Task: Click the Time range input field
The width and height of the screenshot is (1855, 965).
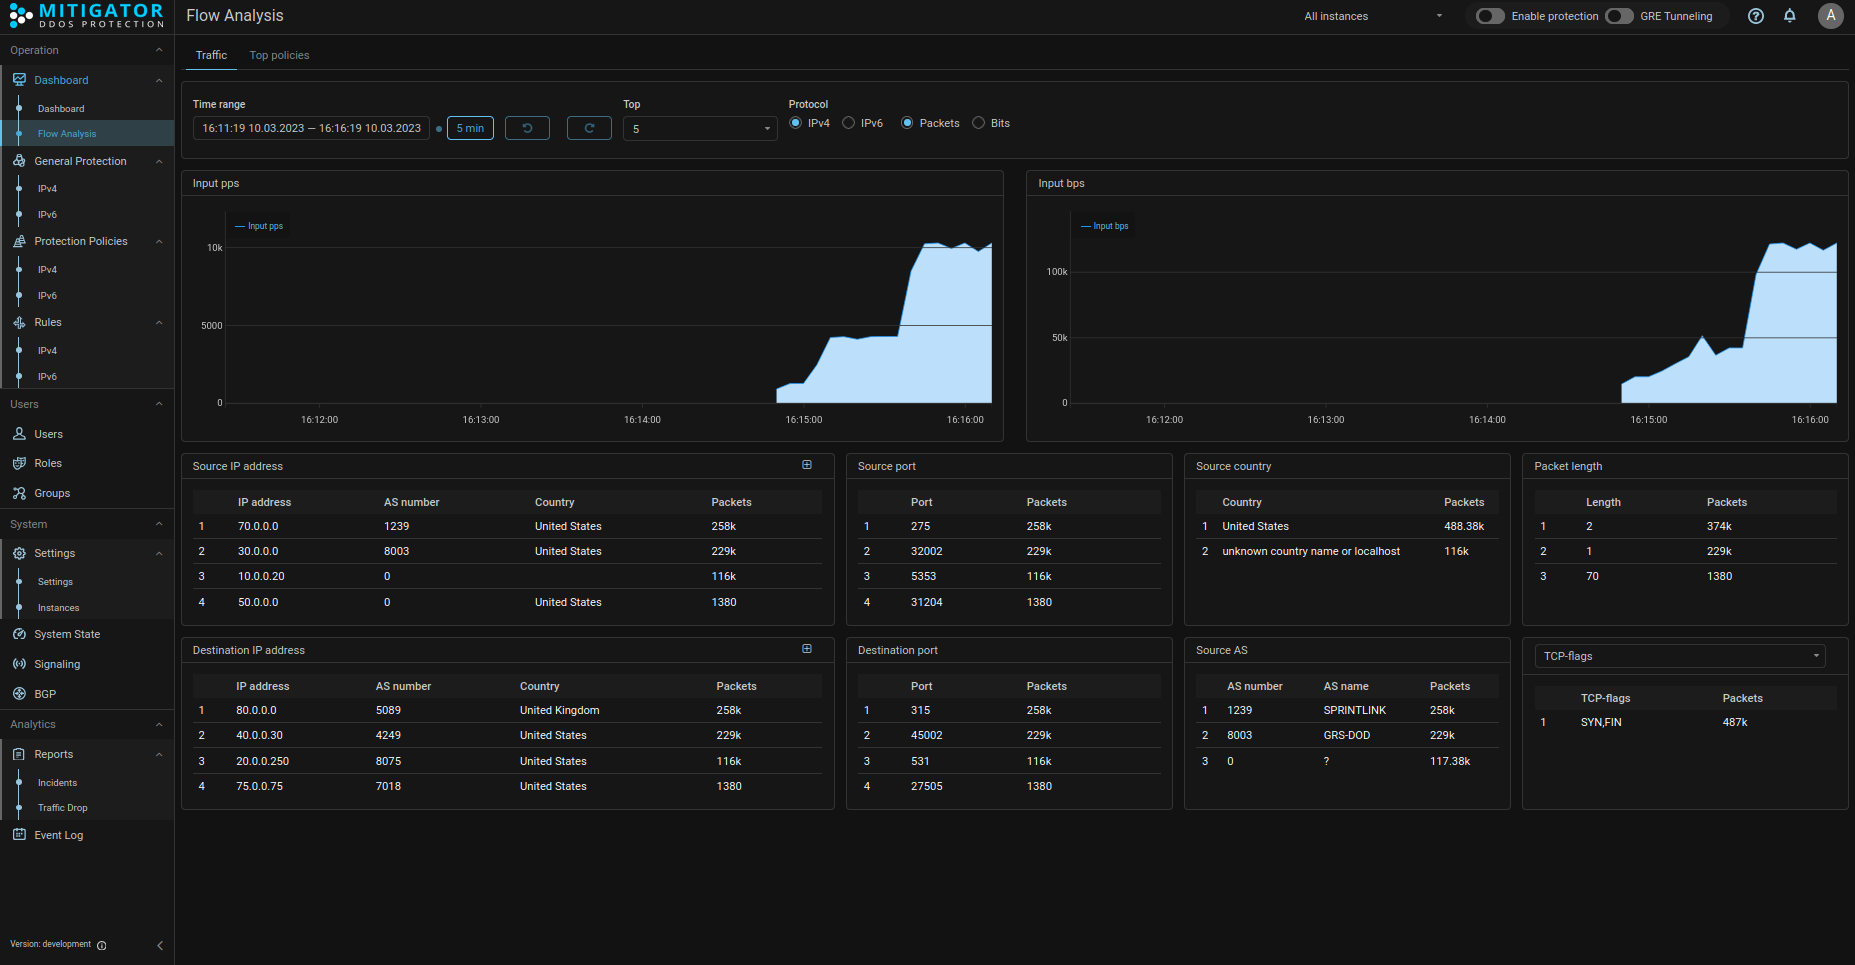Action: coord(311,128)
